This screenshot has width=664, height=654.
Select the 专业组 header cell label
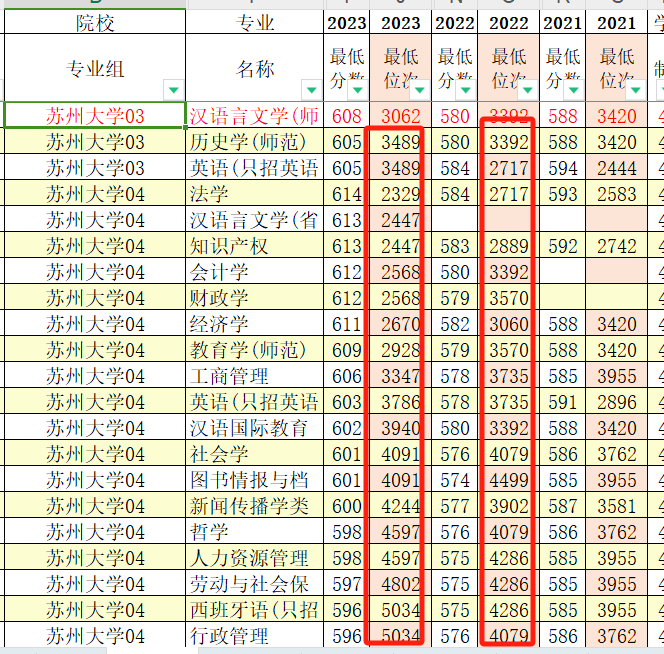[95, 69]
